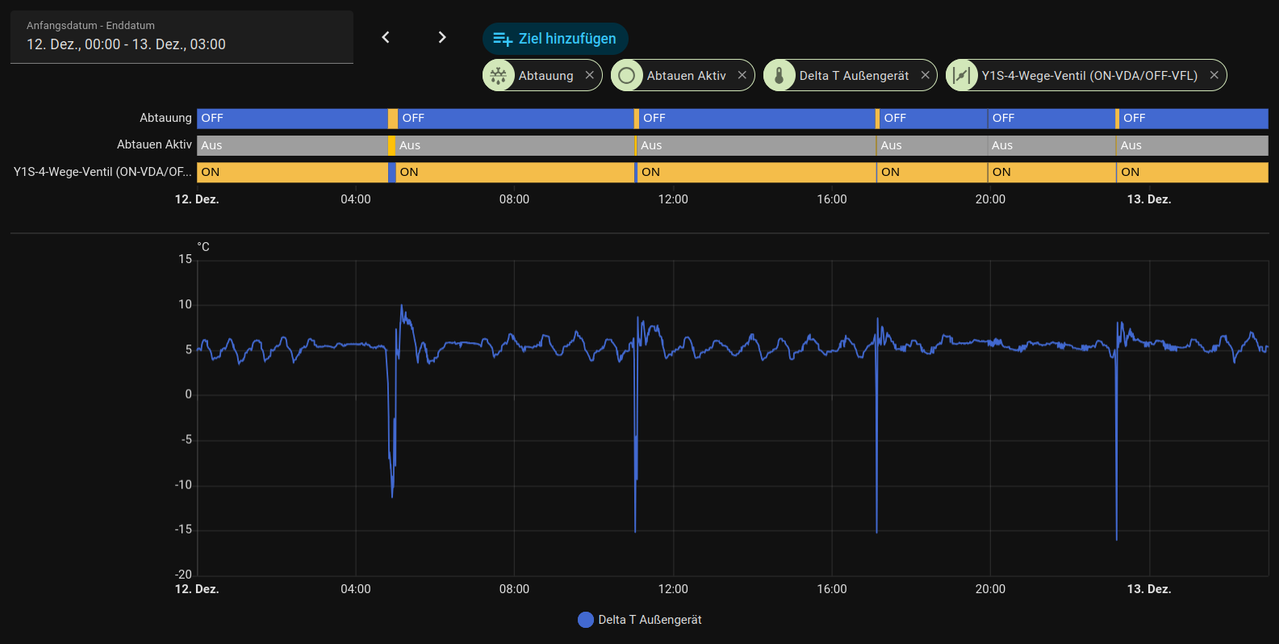Click the Abtauen Aktiv row label
This screenshot has height=644, width=1279.
[x=152, y=145]
